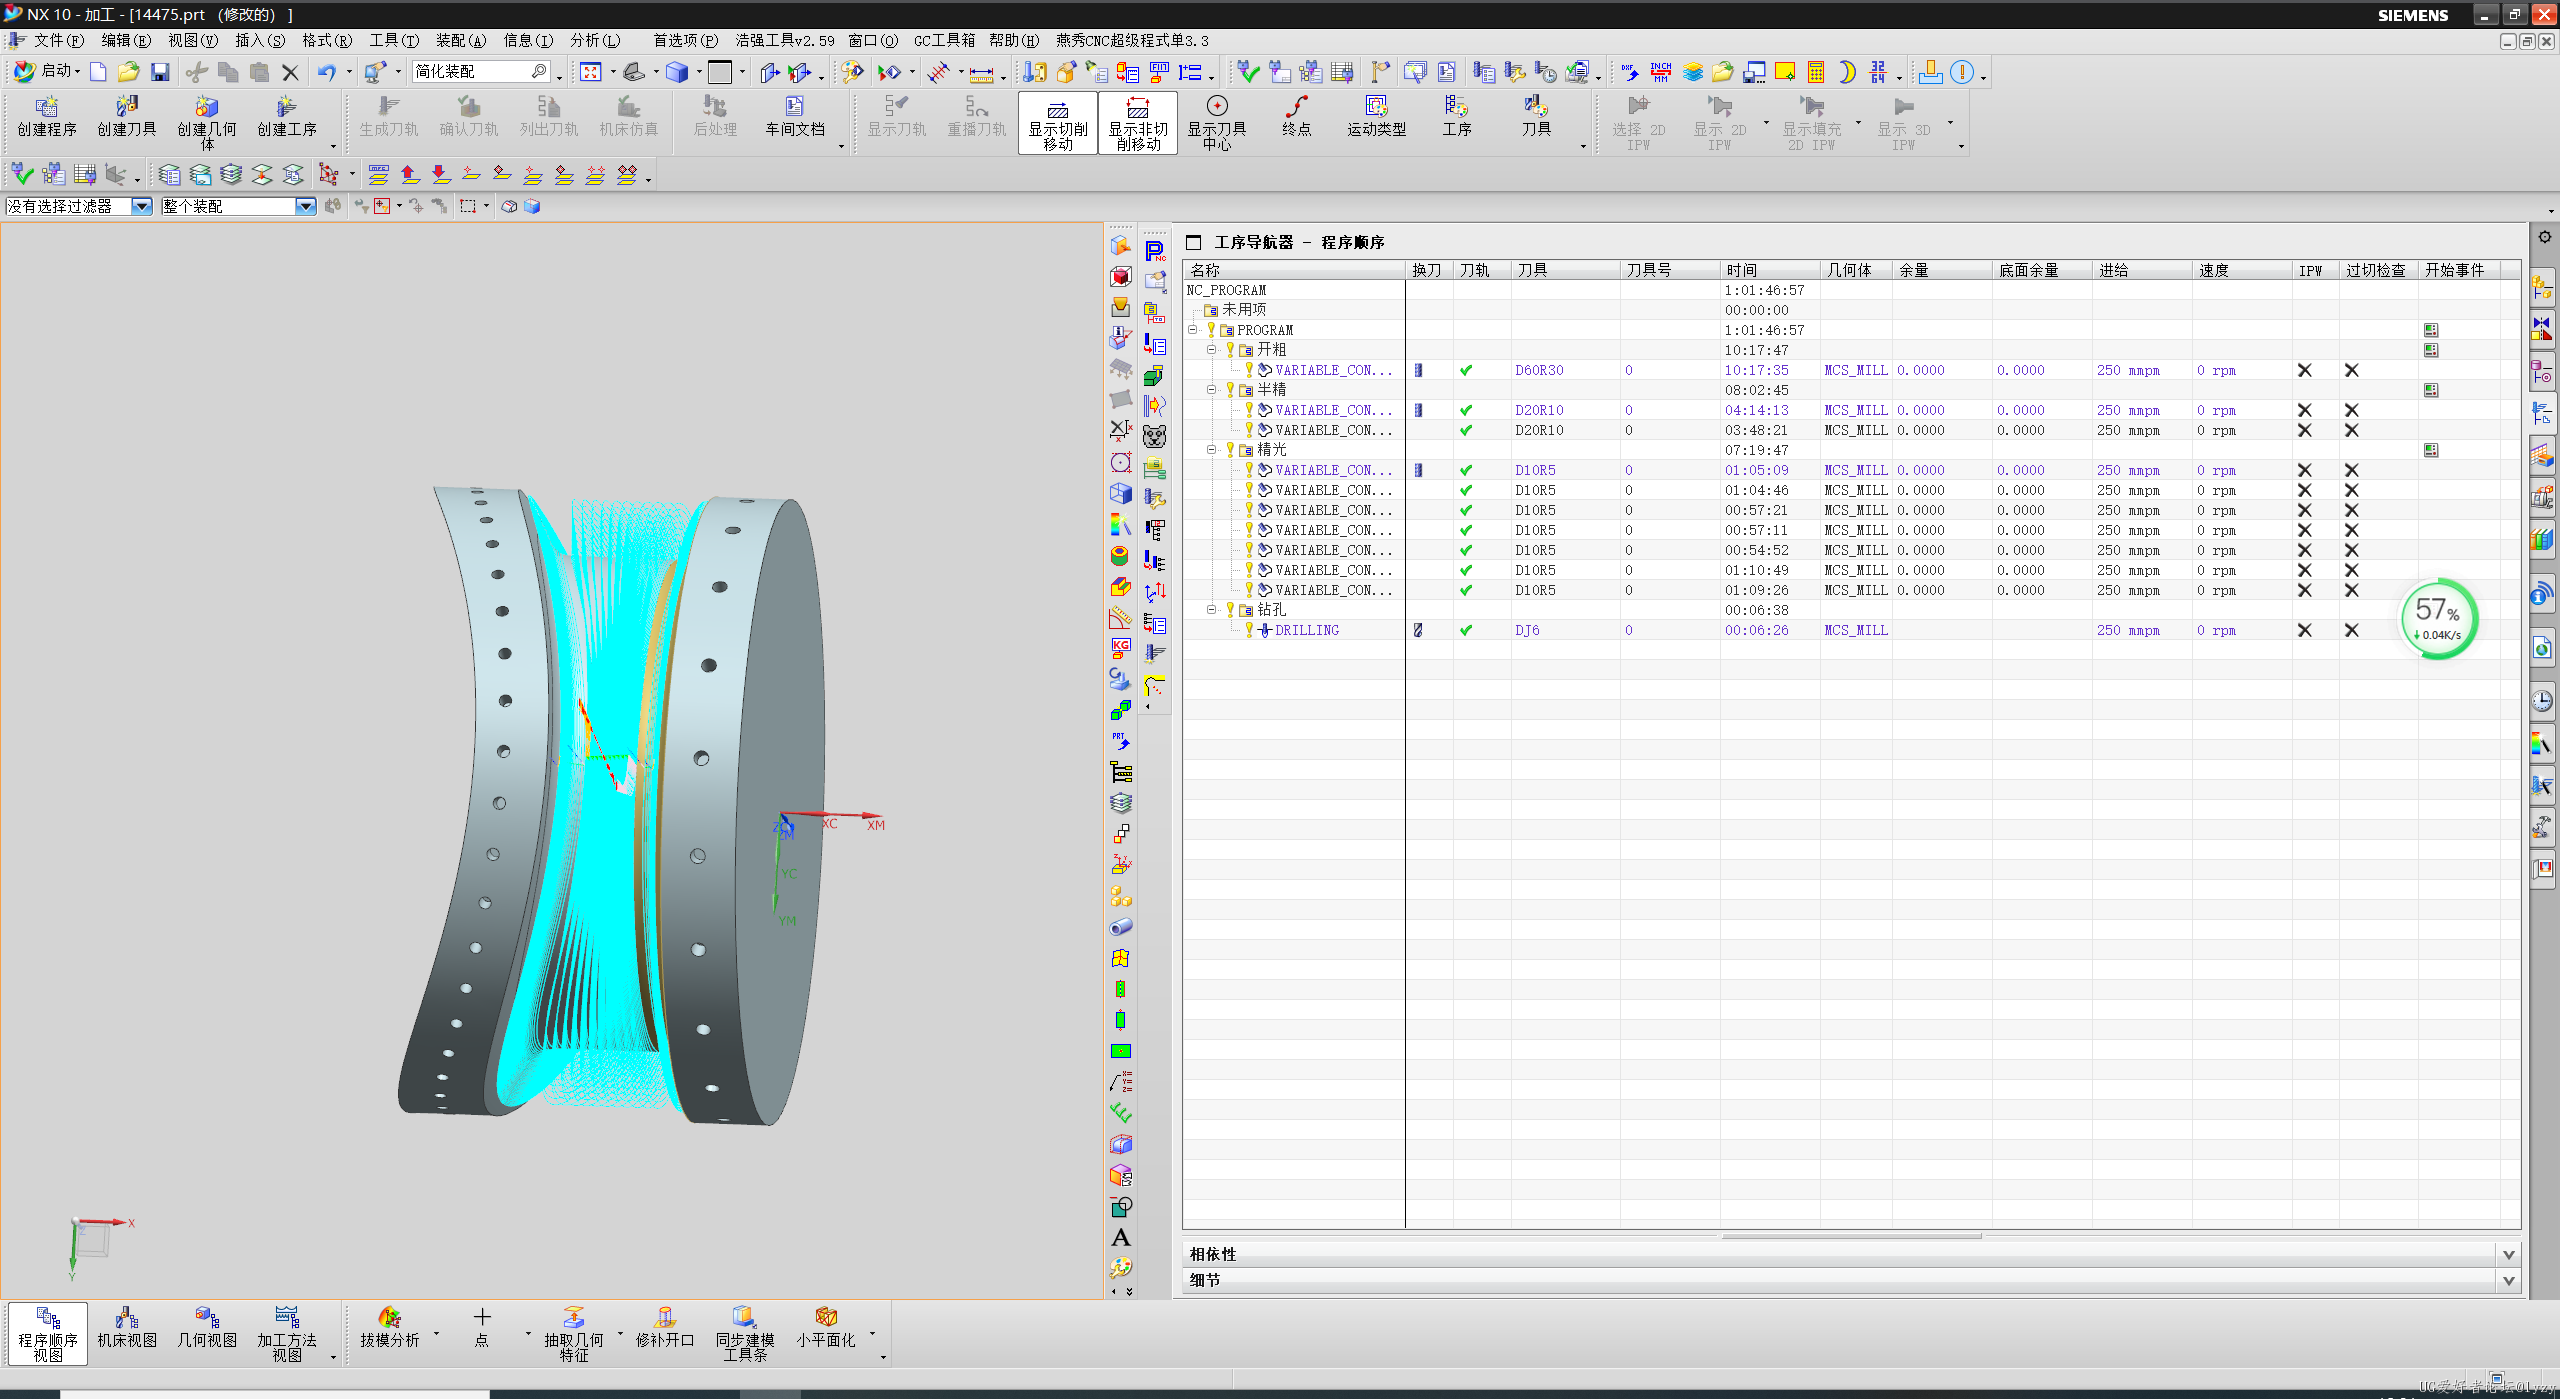Click the Patch Openings (修补开口) icon
The width and height of the screenshot is (2560, 1399).
[665, 1328]
